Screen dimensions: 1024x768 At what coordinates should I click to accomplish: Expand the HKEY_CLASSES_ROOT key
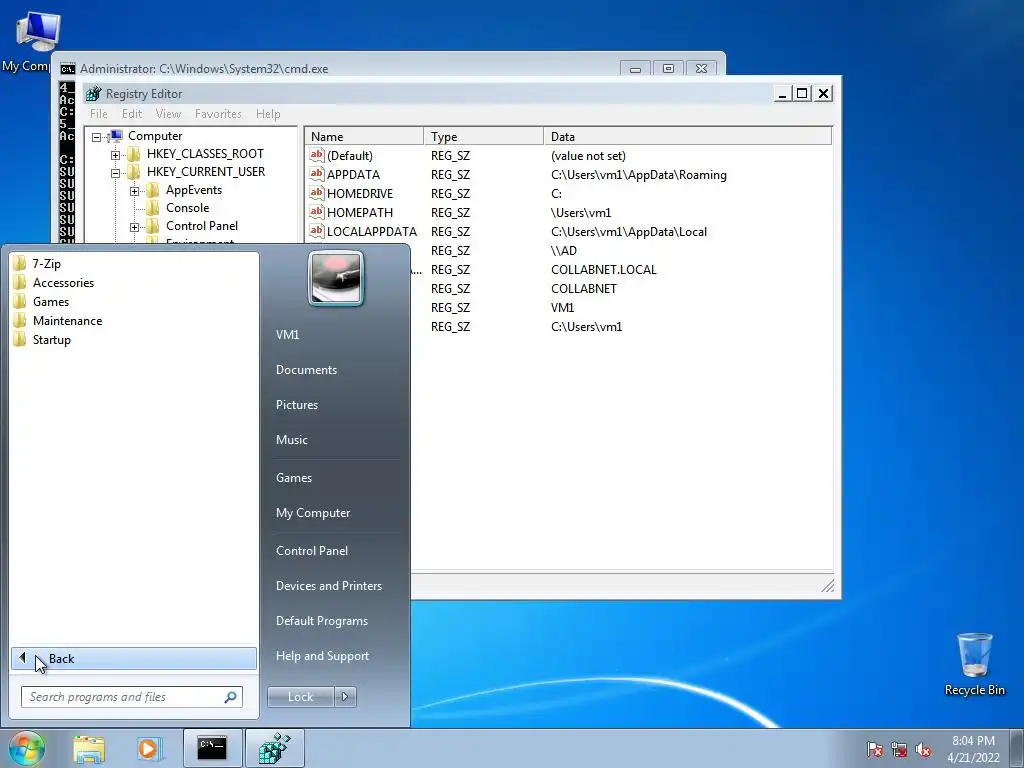tap(116, 155)
